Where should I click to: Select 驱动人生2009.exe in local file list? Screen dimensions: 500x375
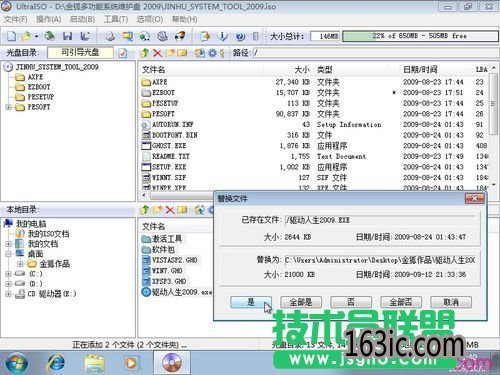[x=182, y=292]
